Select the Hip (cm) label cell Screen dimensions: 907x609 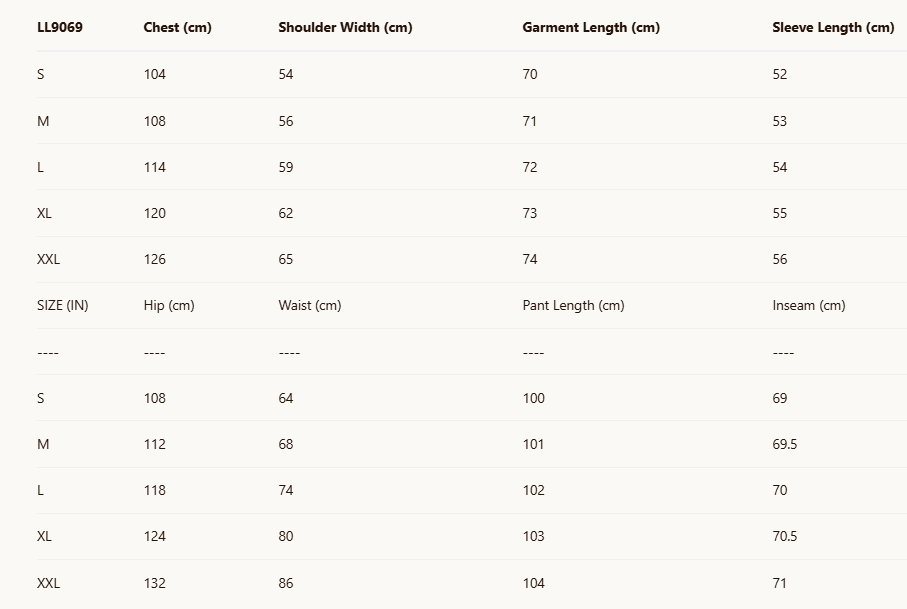coord(169,306)
